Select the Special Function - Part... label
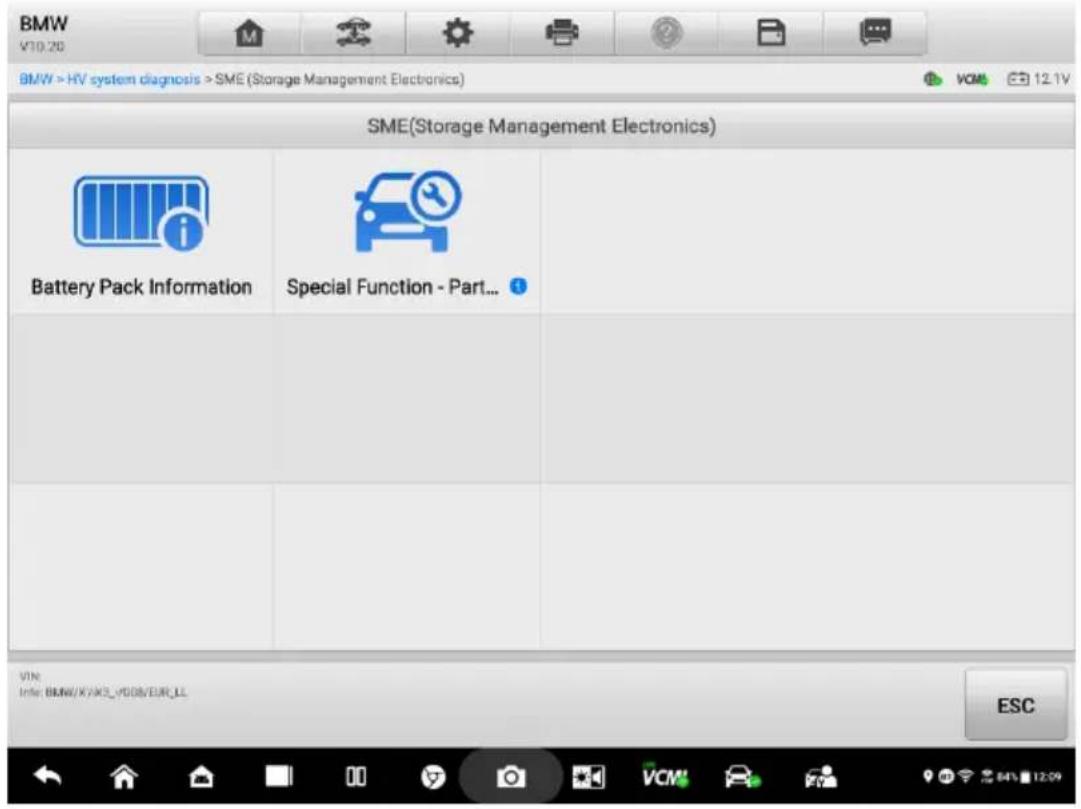This screenshot has height=809, width=1081. click(392, 287)
